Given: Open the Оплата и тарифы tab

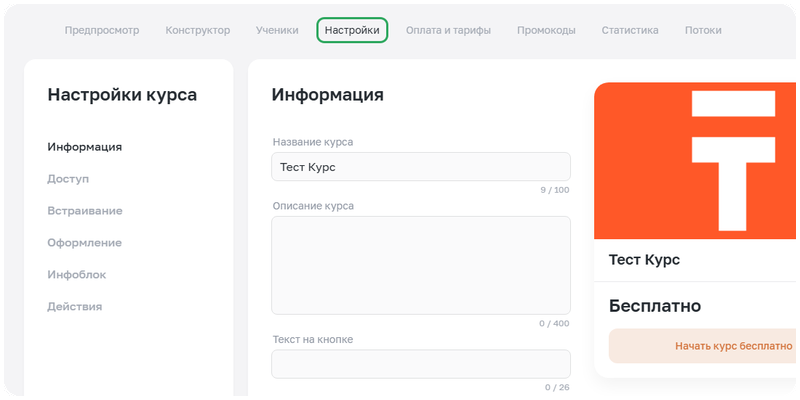Looking at the screenshot, I should pyautogui.click(x=448, y=30).
